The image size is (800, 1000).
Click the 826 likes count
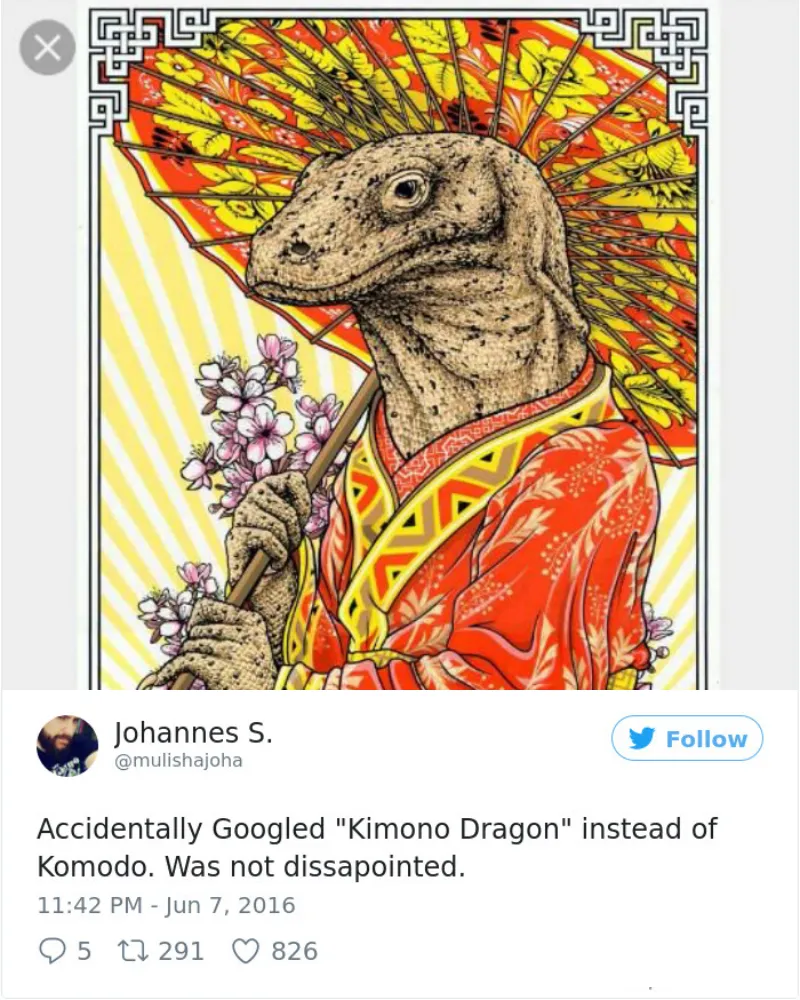tap(294, 951)
